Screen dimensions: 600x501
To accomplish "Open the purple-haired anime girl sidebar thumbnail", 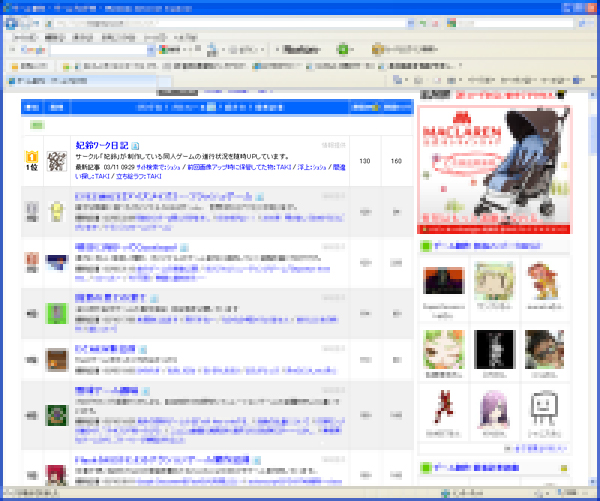I will coord(494,409).
